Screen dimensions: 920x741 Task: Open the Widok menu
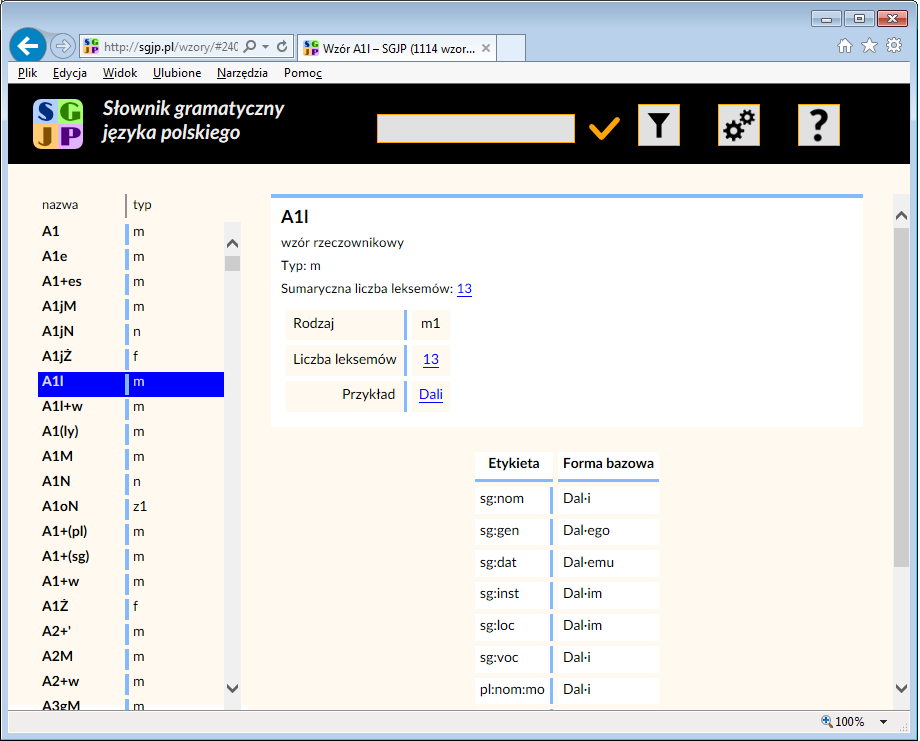(x=119, y=73)
